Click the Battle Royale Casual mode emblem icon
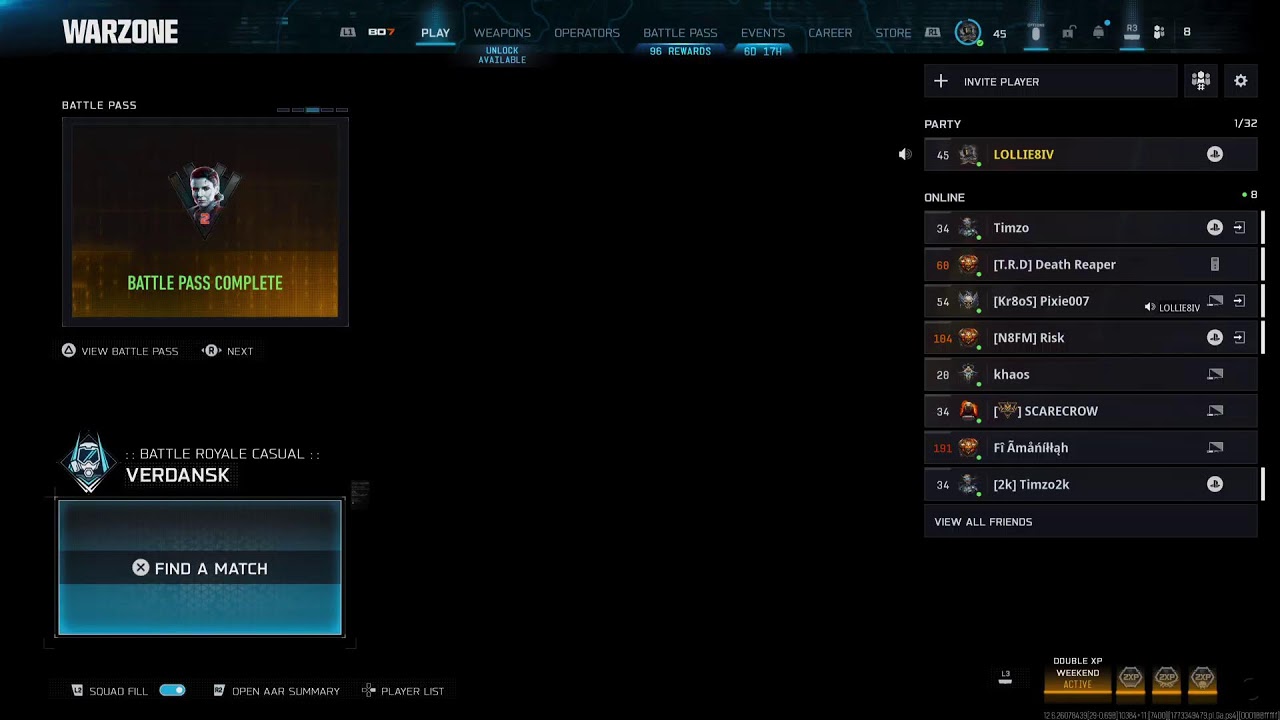The image size is (1280, 720). click(x=89, y=463)
